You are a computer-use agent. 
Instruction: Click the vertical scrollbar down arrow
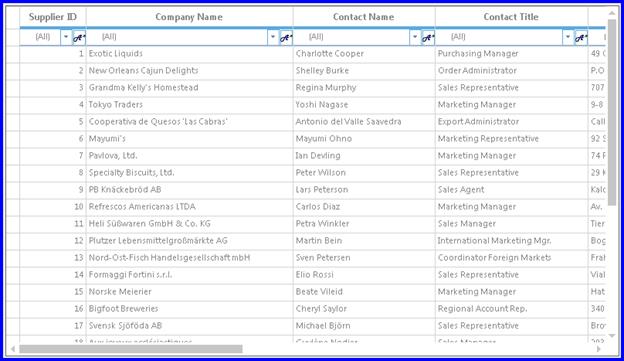pos(612,336)
